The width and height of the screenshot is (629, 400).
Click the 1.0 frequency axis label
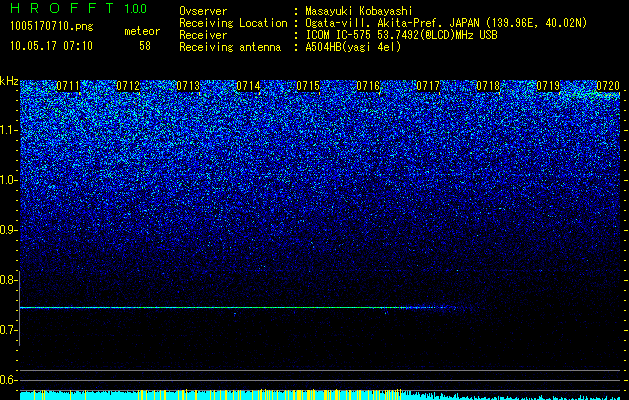(x=8, y=181)
